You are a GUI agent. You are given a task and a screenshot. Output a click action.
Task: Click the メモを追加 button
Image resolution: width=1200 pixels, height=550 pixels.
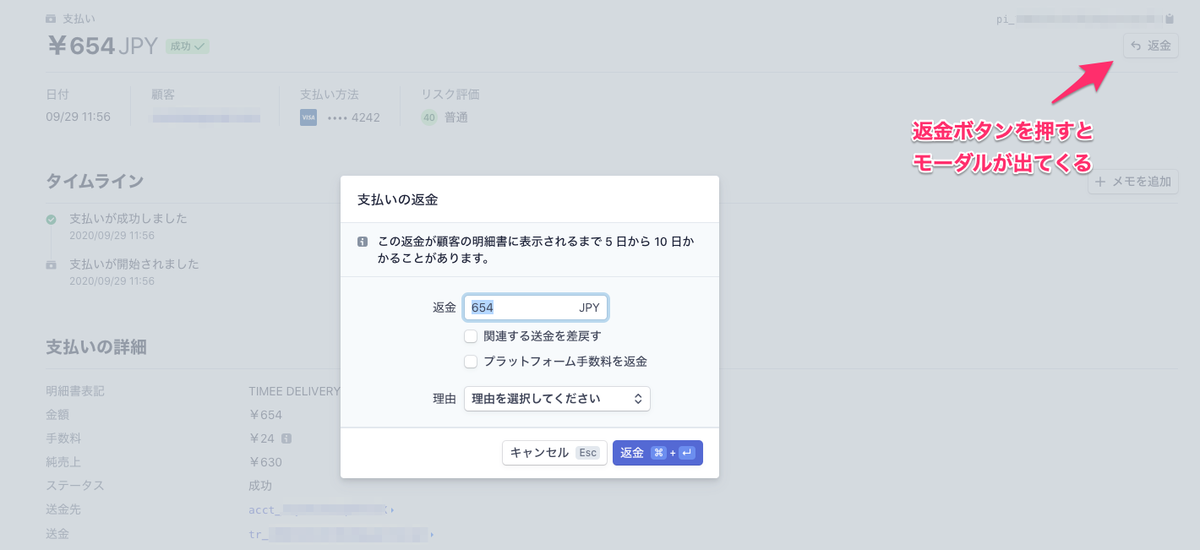point(1133,182)
